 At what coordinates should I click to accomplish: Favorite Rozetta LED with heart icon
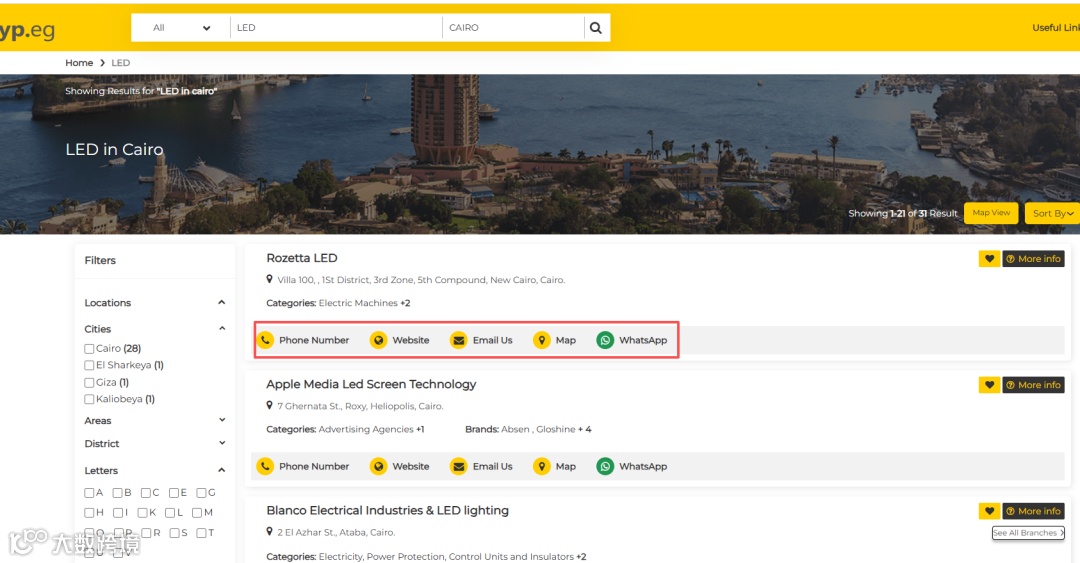tap(989, 258)
